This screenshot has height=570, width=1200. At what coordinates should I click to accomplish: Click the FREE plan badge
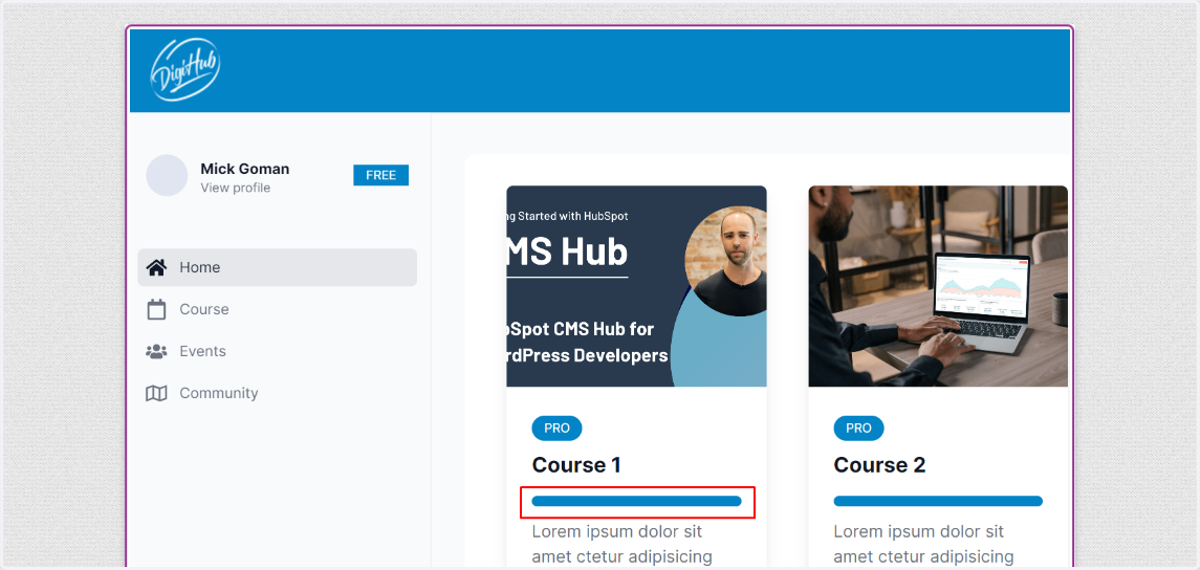[x=381, y=175]
